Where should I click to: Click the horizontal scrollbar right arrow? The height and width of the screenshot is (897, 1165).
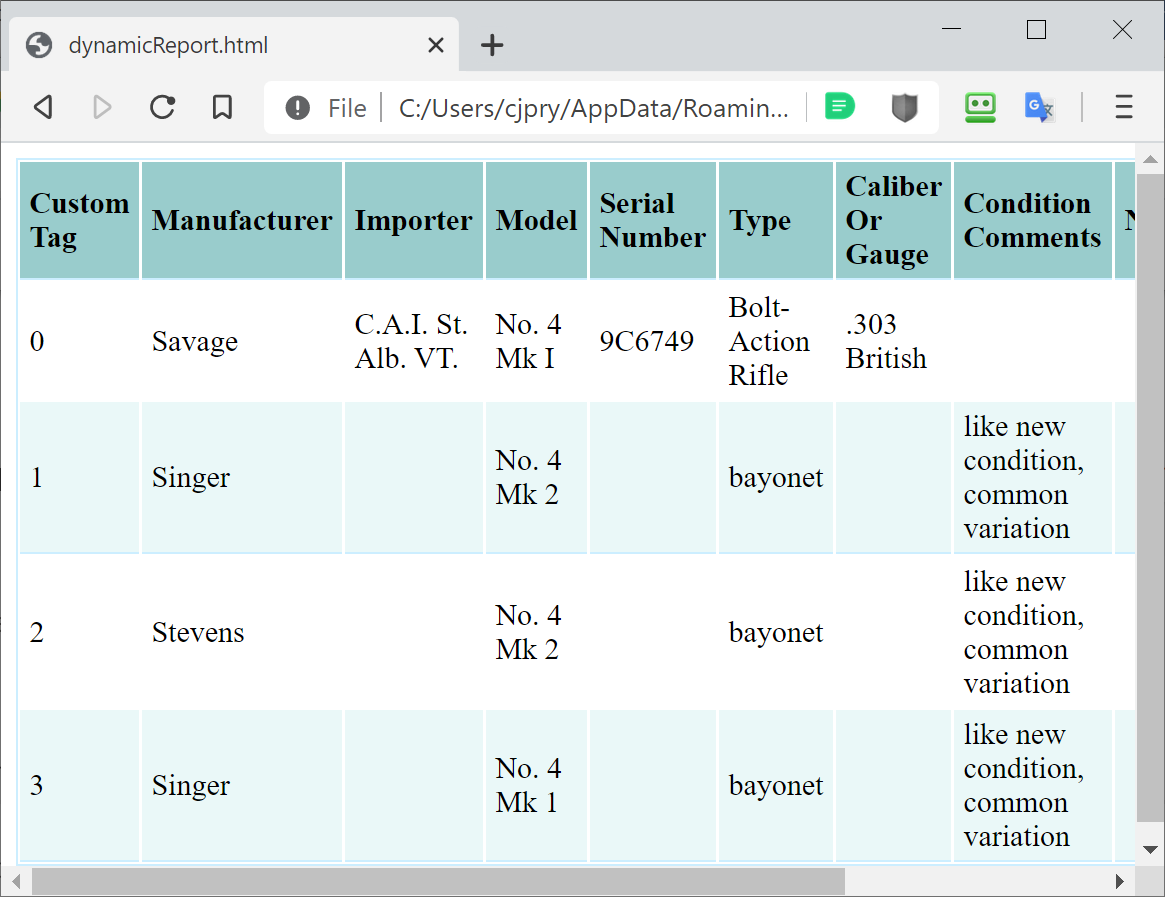point(1120,881)
